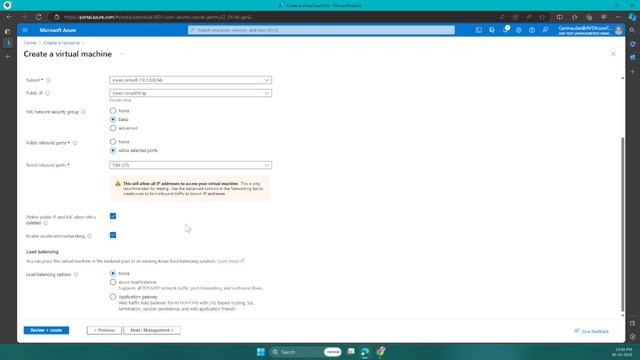Select Advanced NIC network security group
640x360 pixels.
[113, 128]
